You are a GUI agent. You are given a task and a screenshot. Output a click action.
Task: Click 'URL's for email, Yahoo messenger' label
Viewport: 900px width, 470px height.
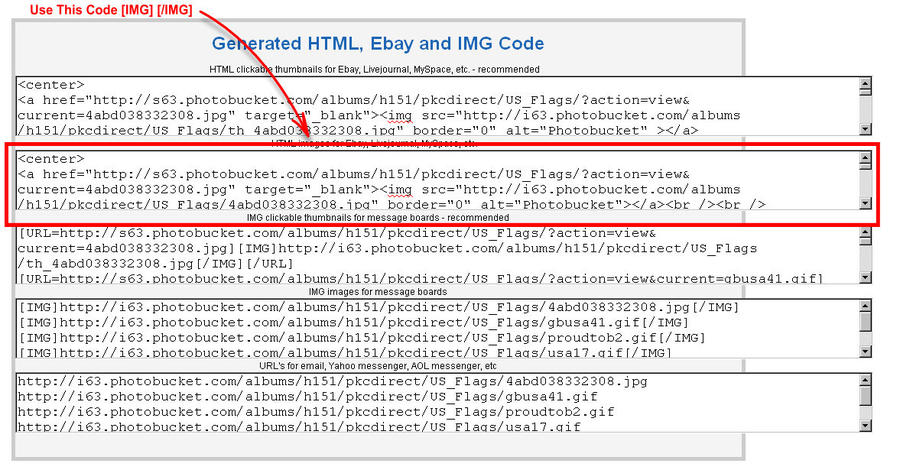pyautogui.click(x=377, y=366)
